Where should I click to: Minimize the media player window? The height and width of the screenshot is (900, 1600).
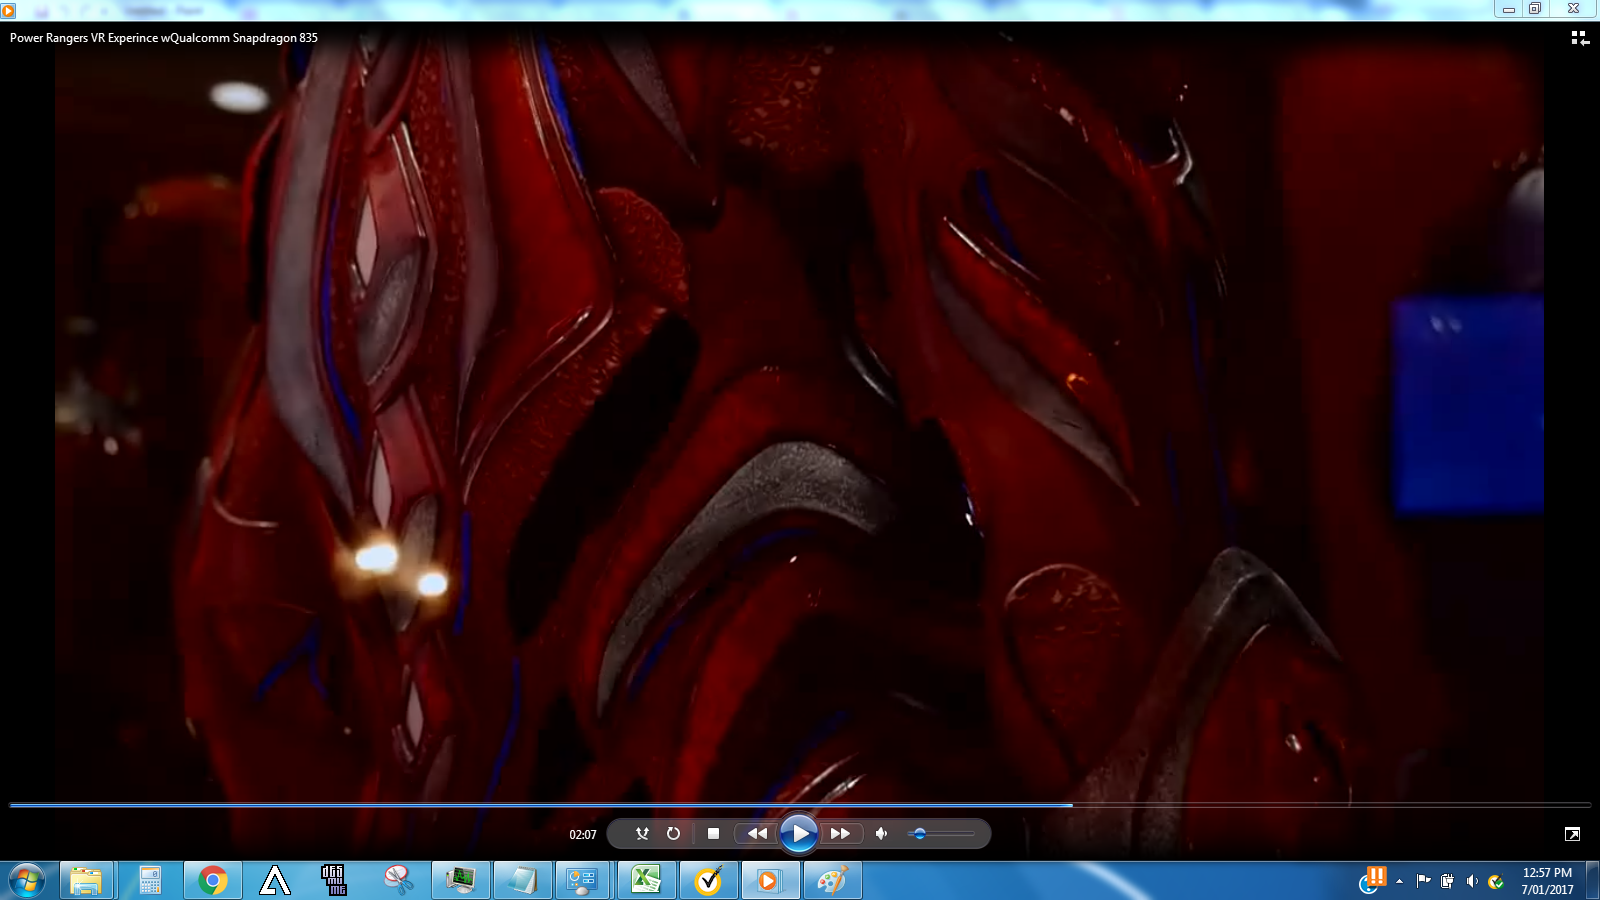click(x=1509, y=9)
